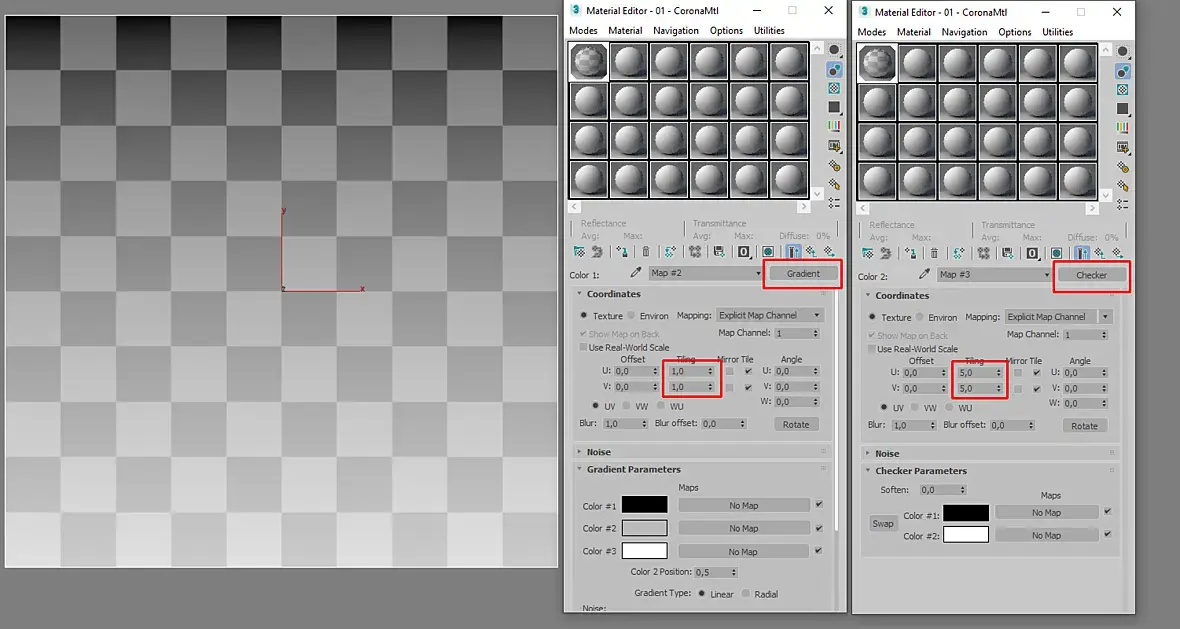Click Video Color Check icon in left editor
Viewport: 1180px width, 629px height.
(x=834, y=126)
